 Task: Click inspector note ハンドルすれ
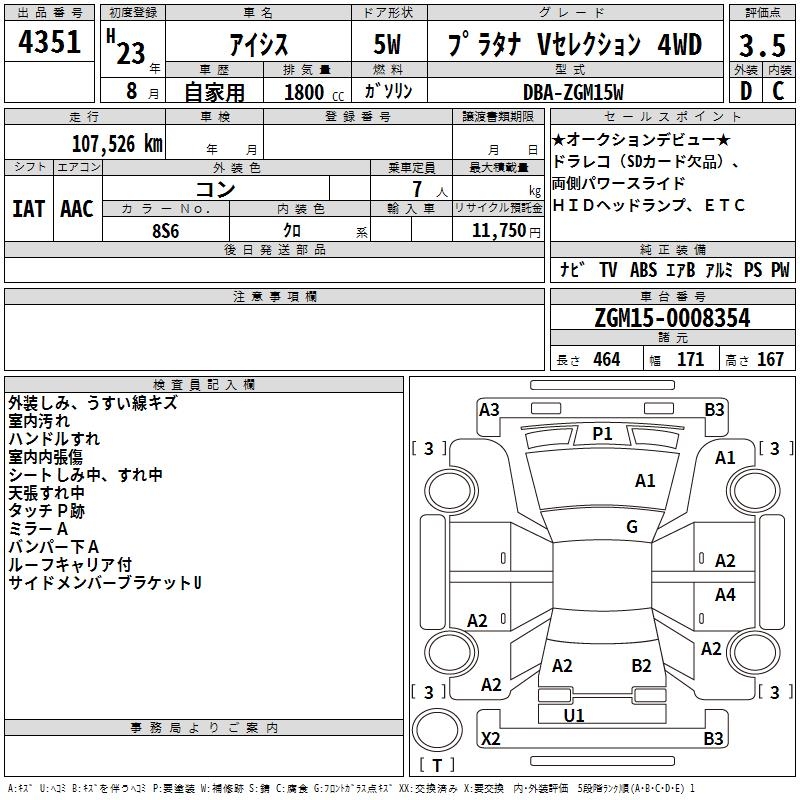(x=54, y=439)
